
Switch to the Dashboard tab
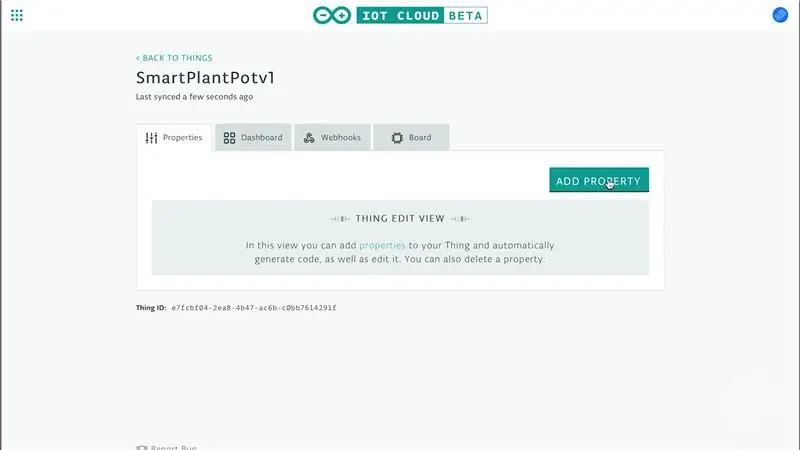(x=253, y=137)
